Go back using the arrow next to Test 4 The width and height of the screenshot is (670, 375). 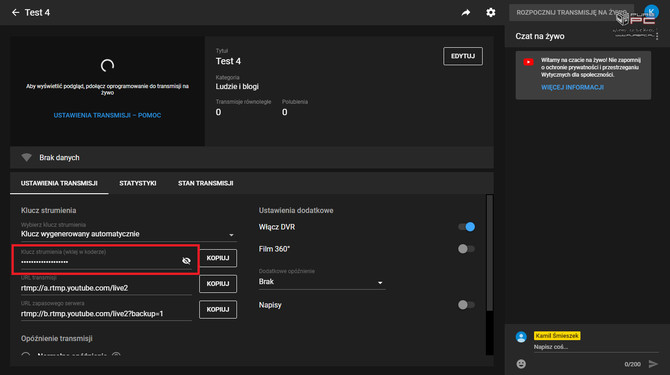[x=16, y=12]
